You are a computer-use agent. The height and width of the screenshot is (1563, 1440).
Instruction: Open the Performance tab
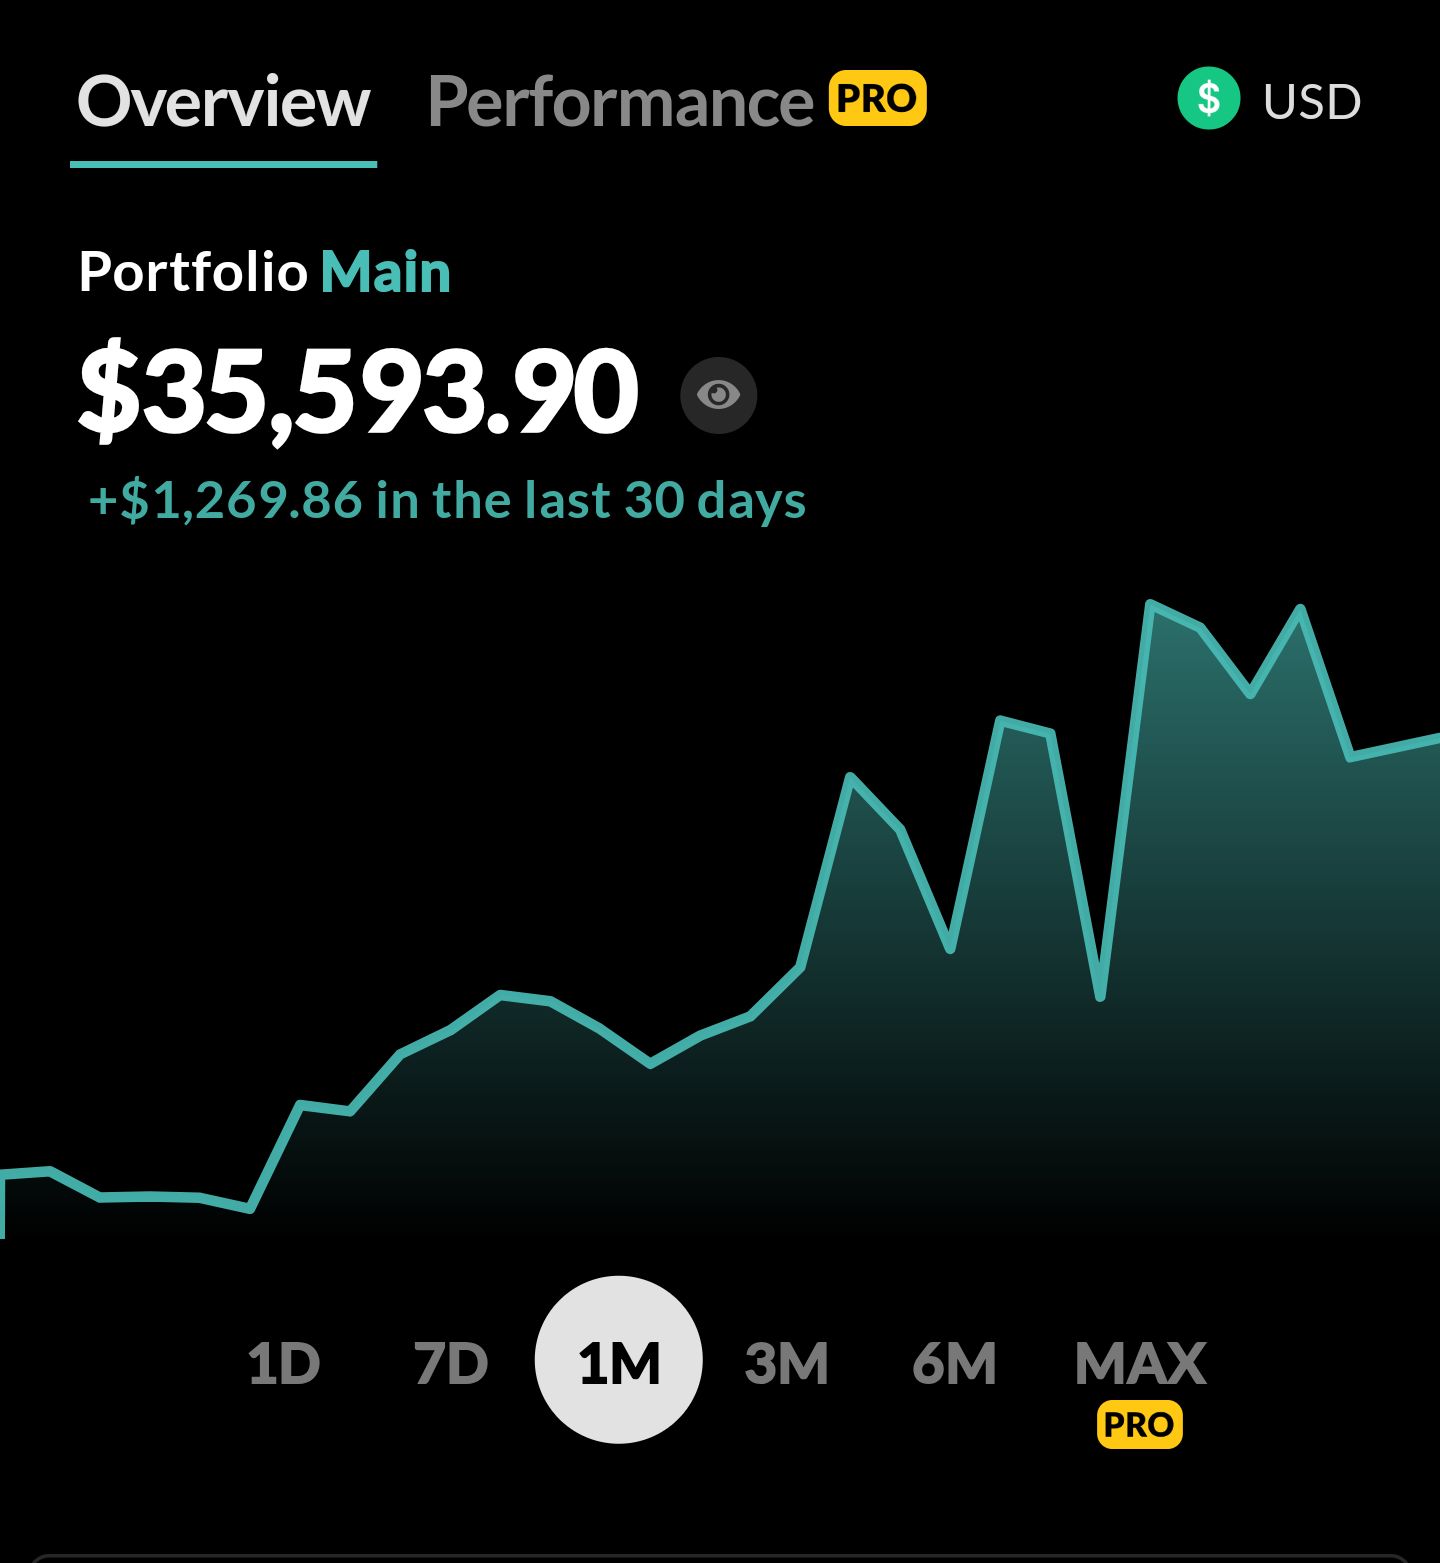620,102
